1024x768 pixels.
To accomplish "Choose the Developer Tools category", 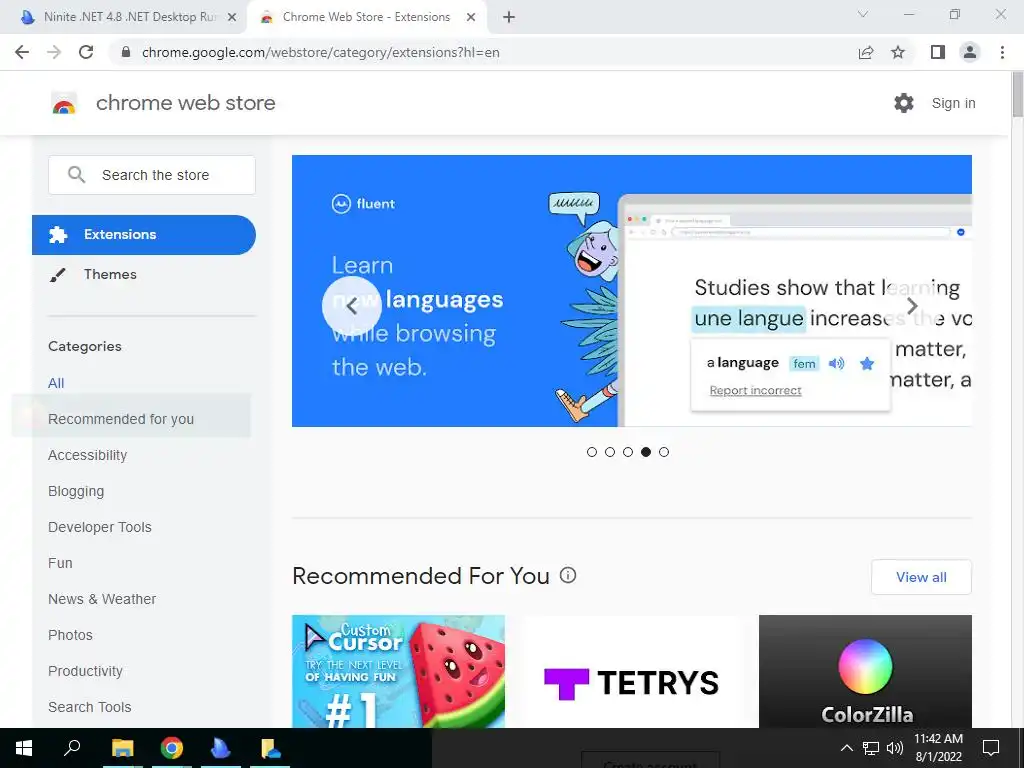I will coord(100,527).
